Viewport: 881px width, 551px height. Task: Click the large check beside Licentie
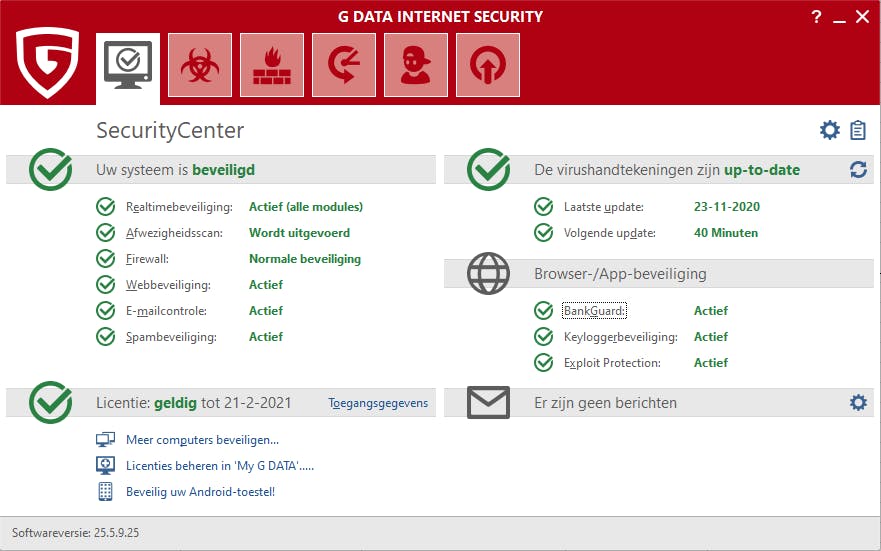51,402
